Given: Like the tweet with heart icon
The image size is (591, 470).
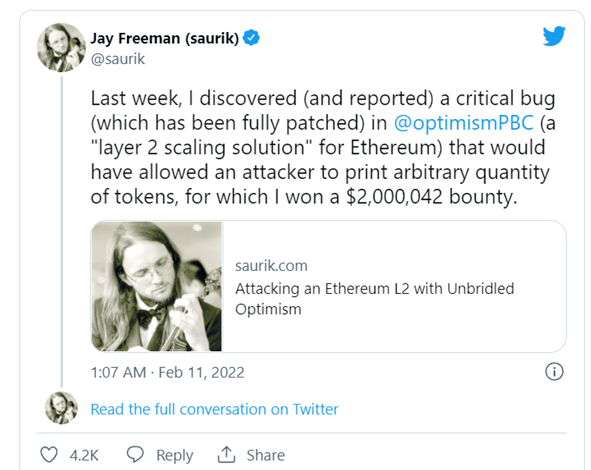Looking at the screenshot, I should 49,455.
